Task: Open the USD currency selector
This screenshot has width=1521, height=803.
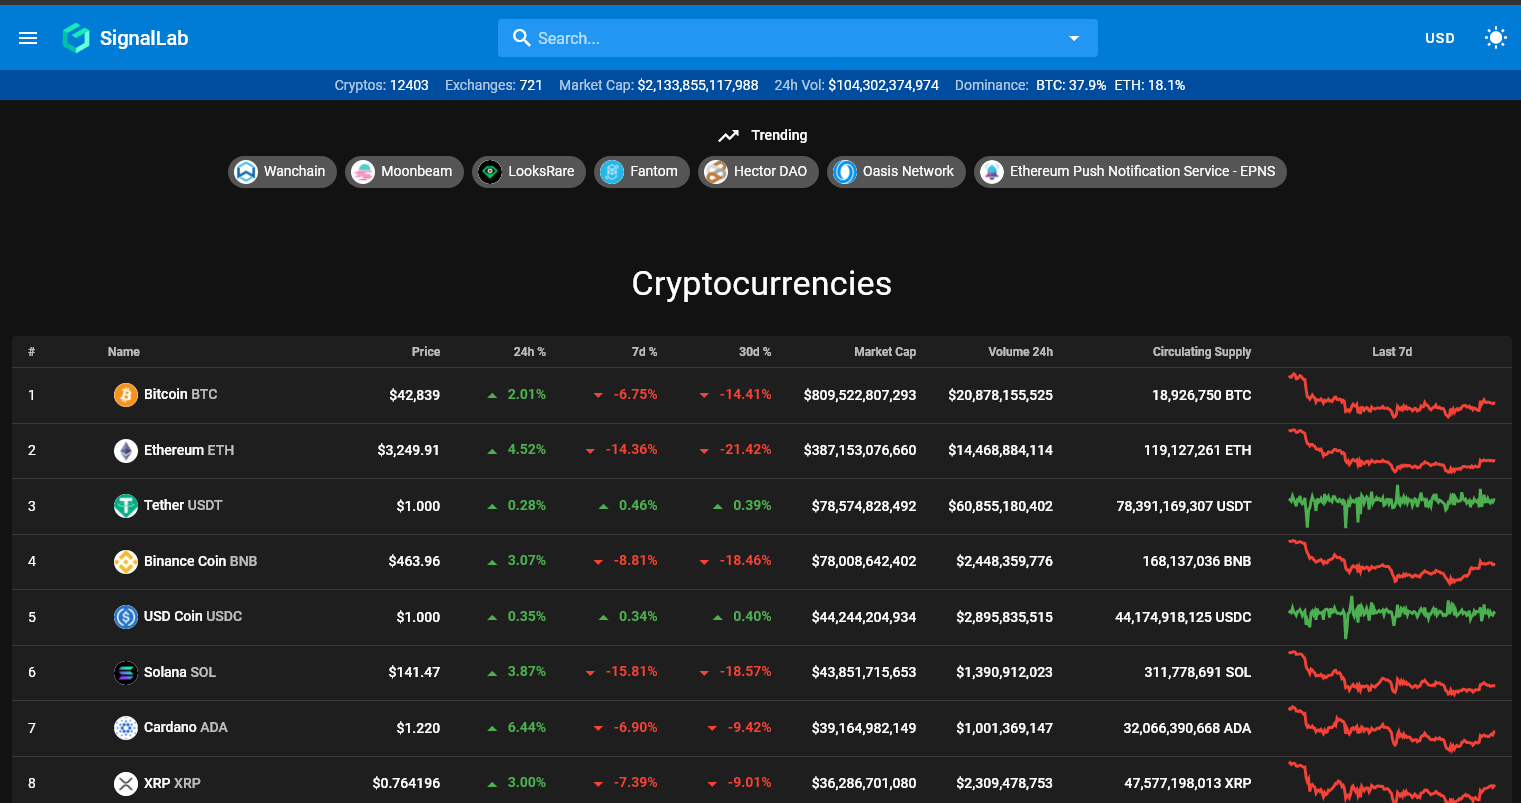Action: click(1439, 38)
